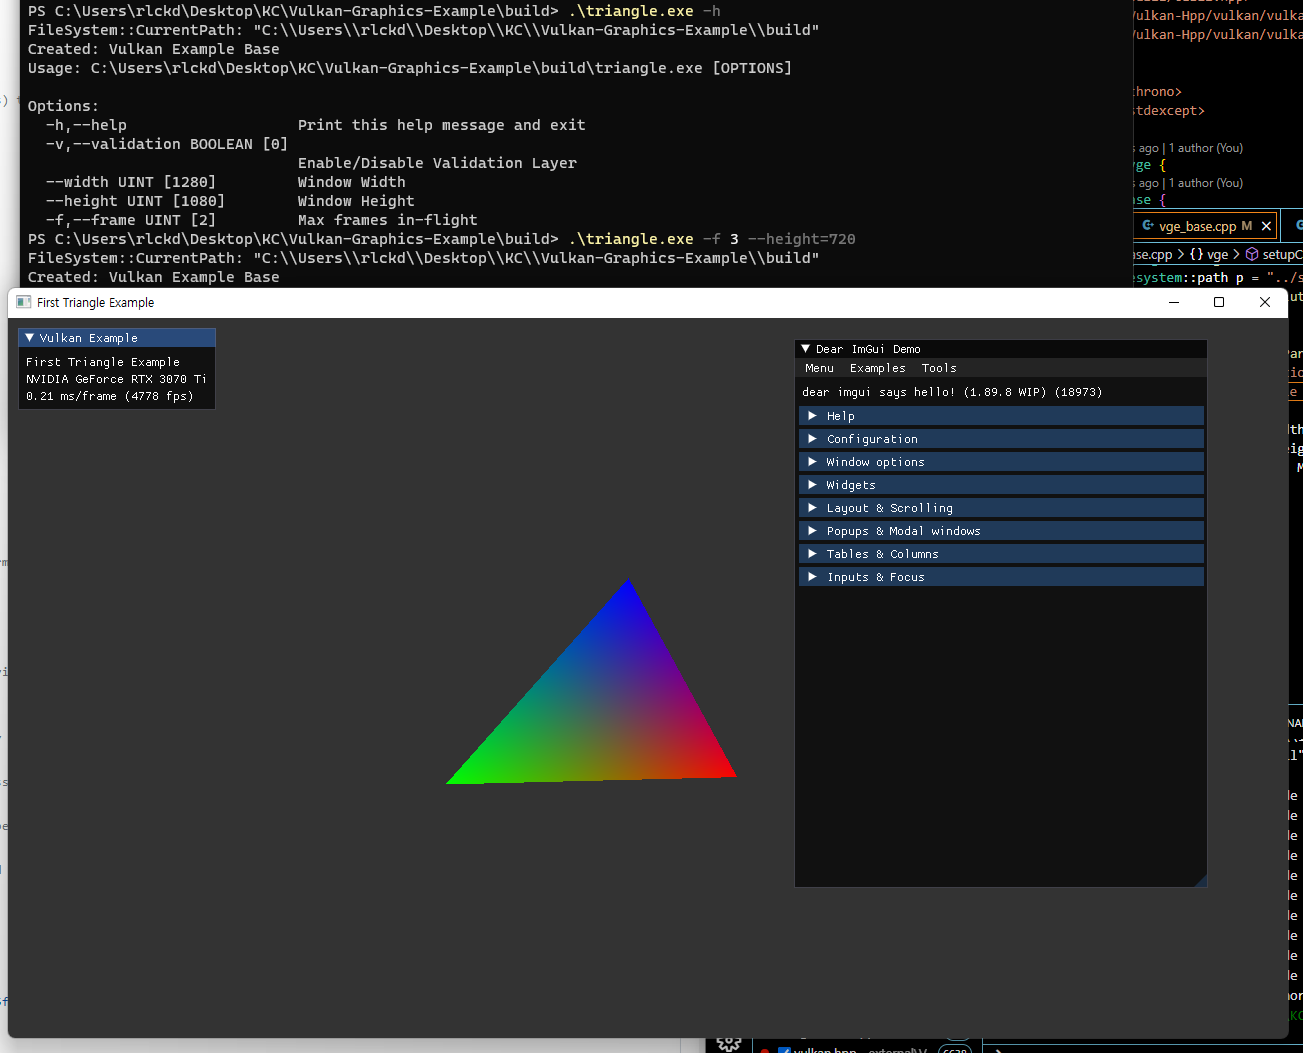Image resolution: width=1303 pixels, height=1053 pixels.
Task: Expand Popups & Modal windows section
Action: click(x=1001, y=531)
